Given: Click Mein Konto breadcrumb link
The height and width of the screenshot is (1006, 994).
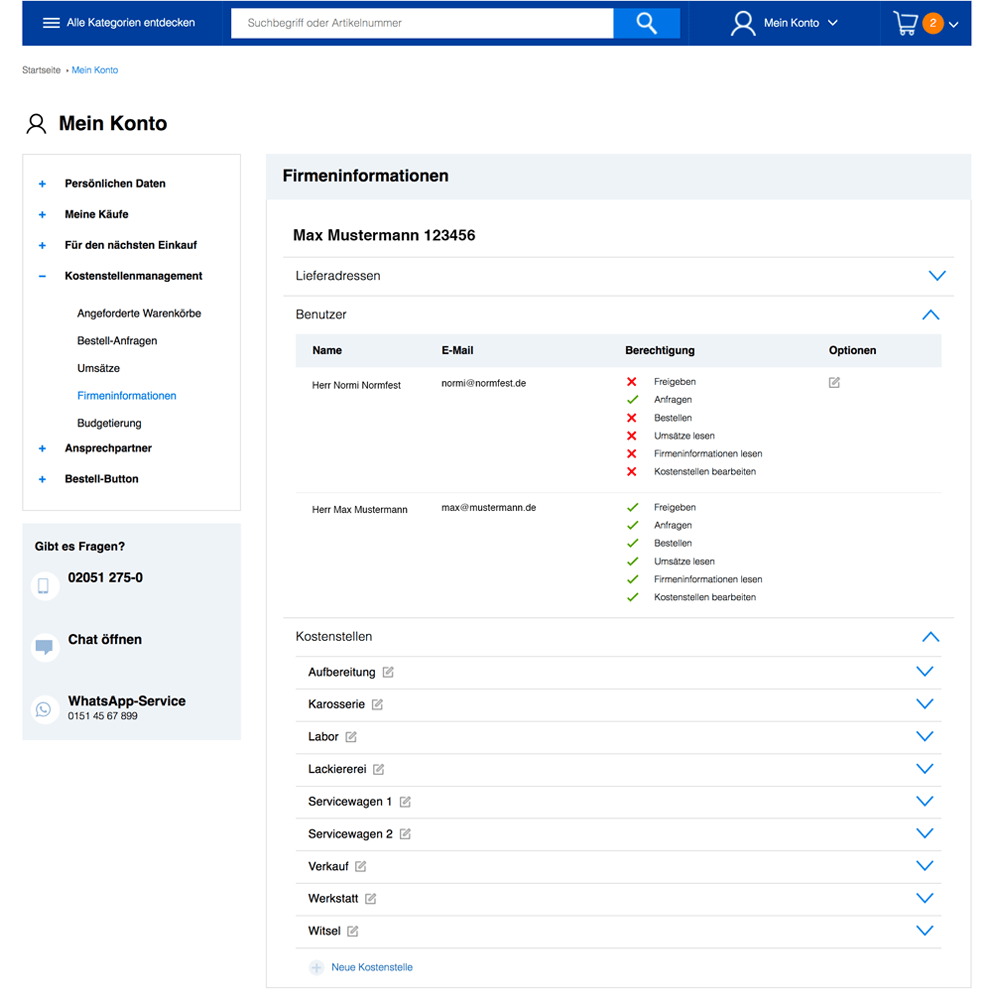Looking at the screenshot, I should point(95,70).
